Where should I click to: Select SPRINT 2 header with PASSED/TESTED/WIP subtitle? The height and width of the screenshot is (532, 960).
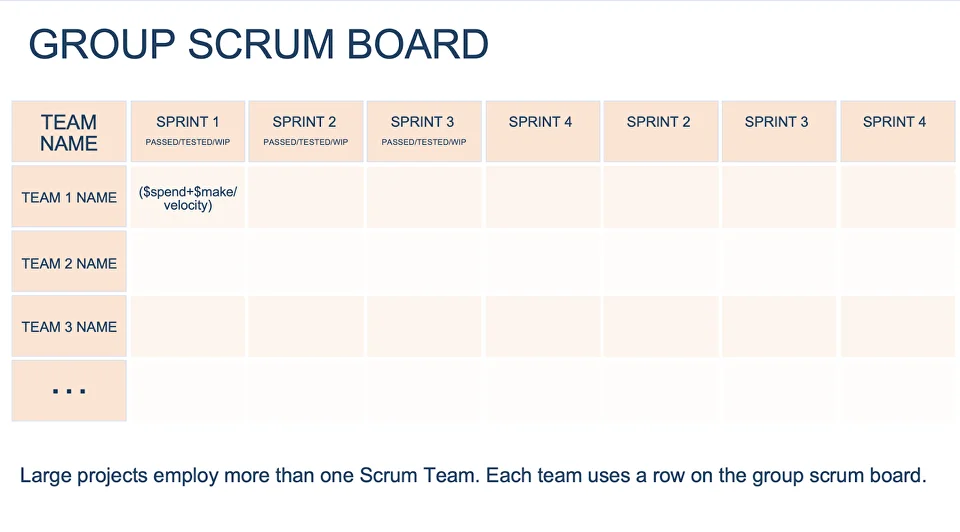(x=306, y=132)
